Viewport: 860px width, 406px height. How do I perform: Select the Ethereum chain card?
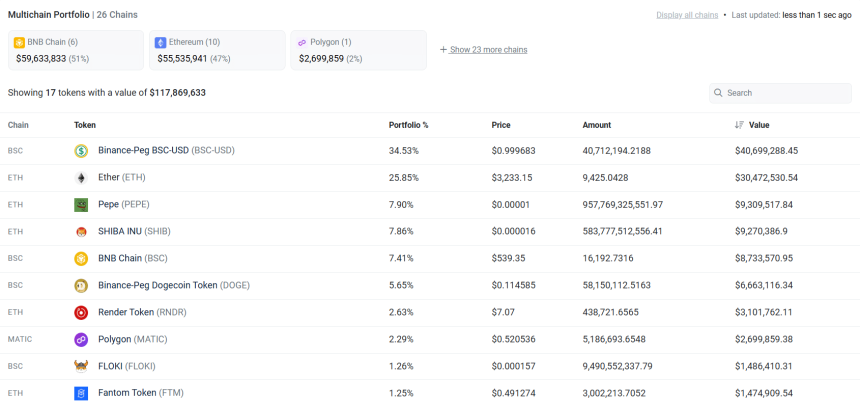pyautogui.click(x=217, y=50)
